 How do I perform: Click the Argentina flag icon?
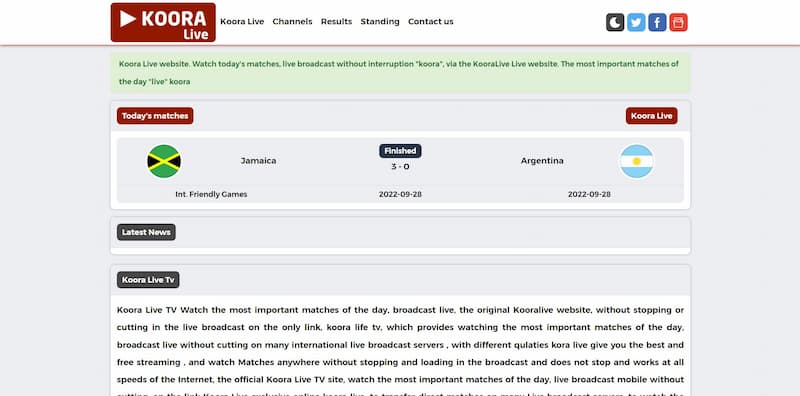click(636, 161)
